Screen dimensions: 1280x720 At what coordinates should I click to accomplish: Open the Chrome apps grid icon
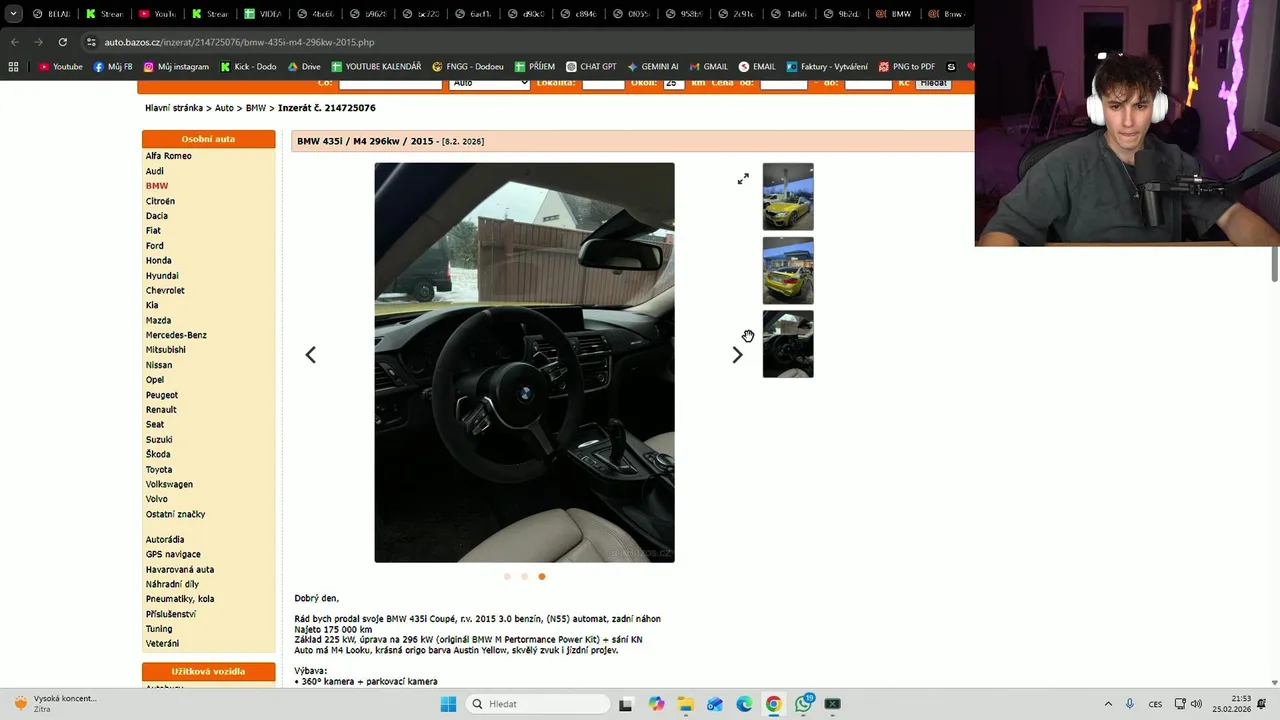[x=13, y=67]
